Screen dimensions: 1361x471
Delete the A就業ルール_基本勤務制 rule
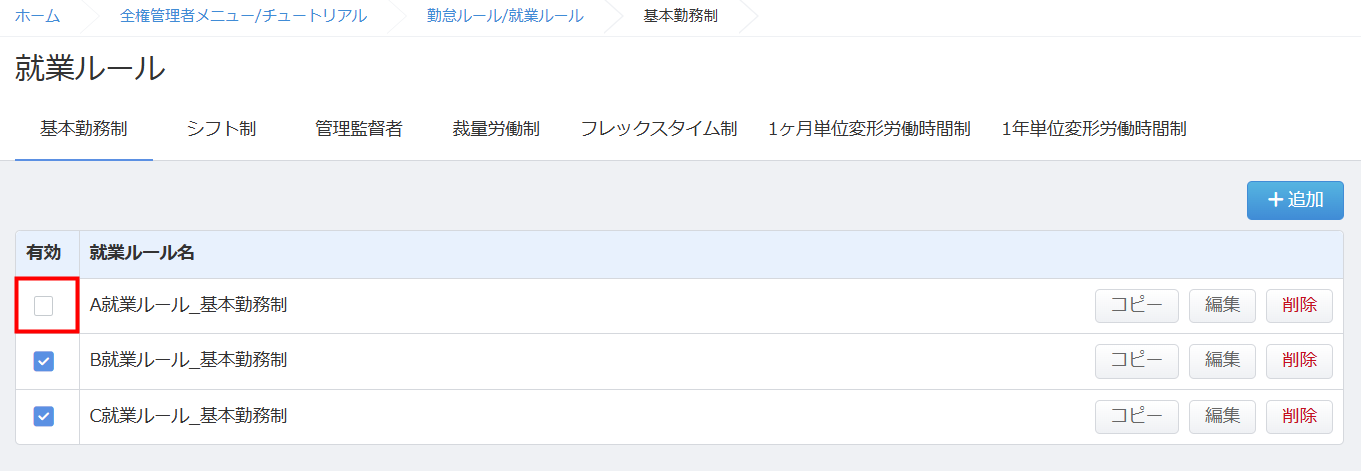[1299, 306]
